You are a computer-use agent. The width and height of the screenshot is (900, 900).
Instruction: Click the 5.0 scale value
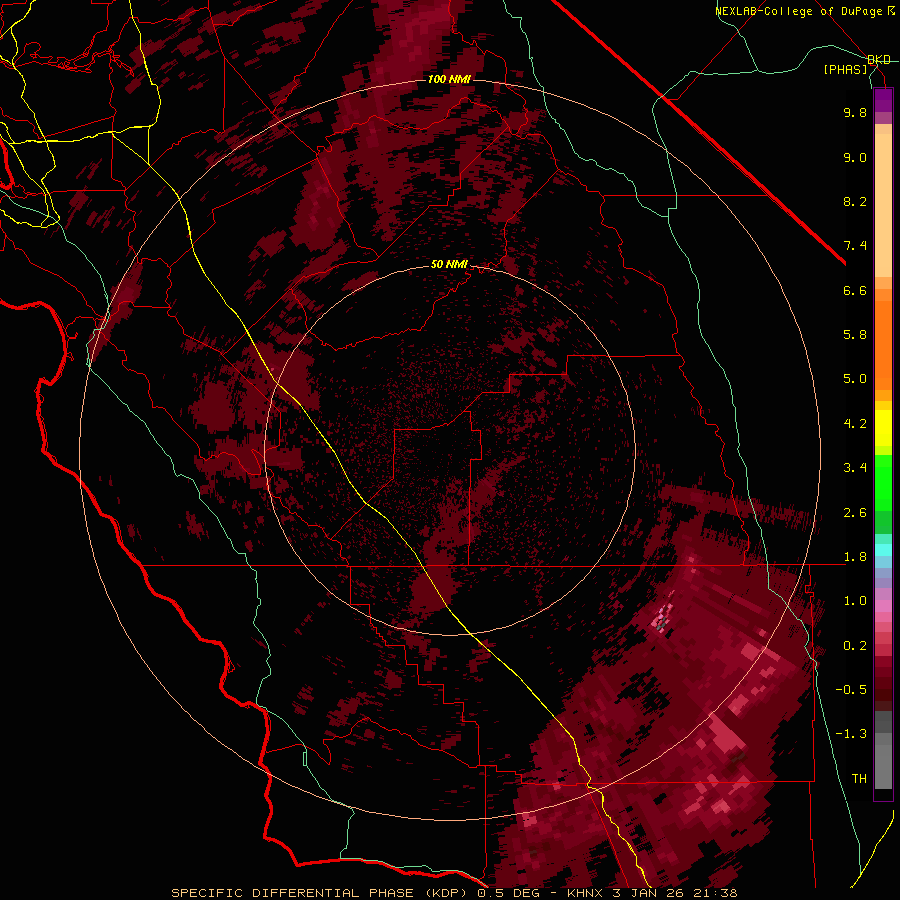point(855,379)
